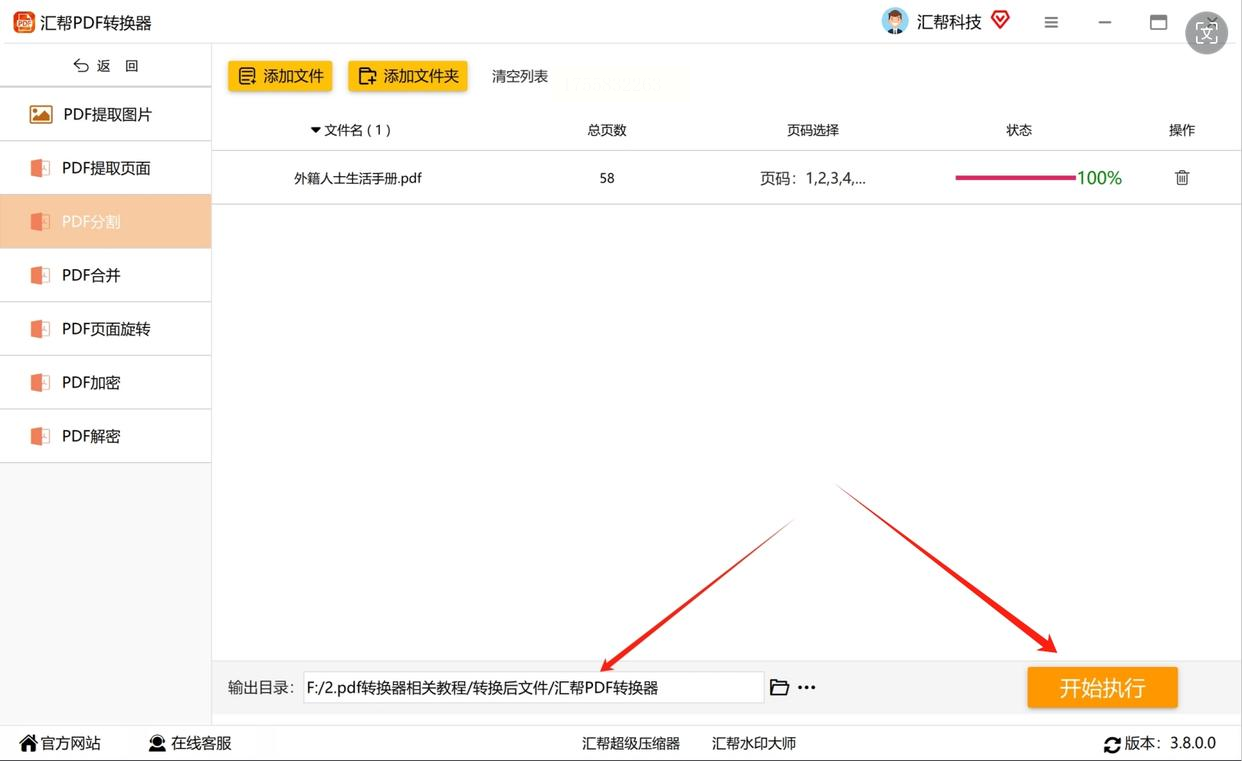Image resolution: width=1242 pixels, height=761 pixels.
Task: Click the red VIP diamond badge icon
Action: tap(1000, 20)
